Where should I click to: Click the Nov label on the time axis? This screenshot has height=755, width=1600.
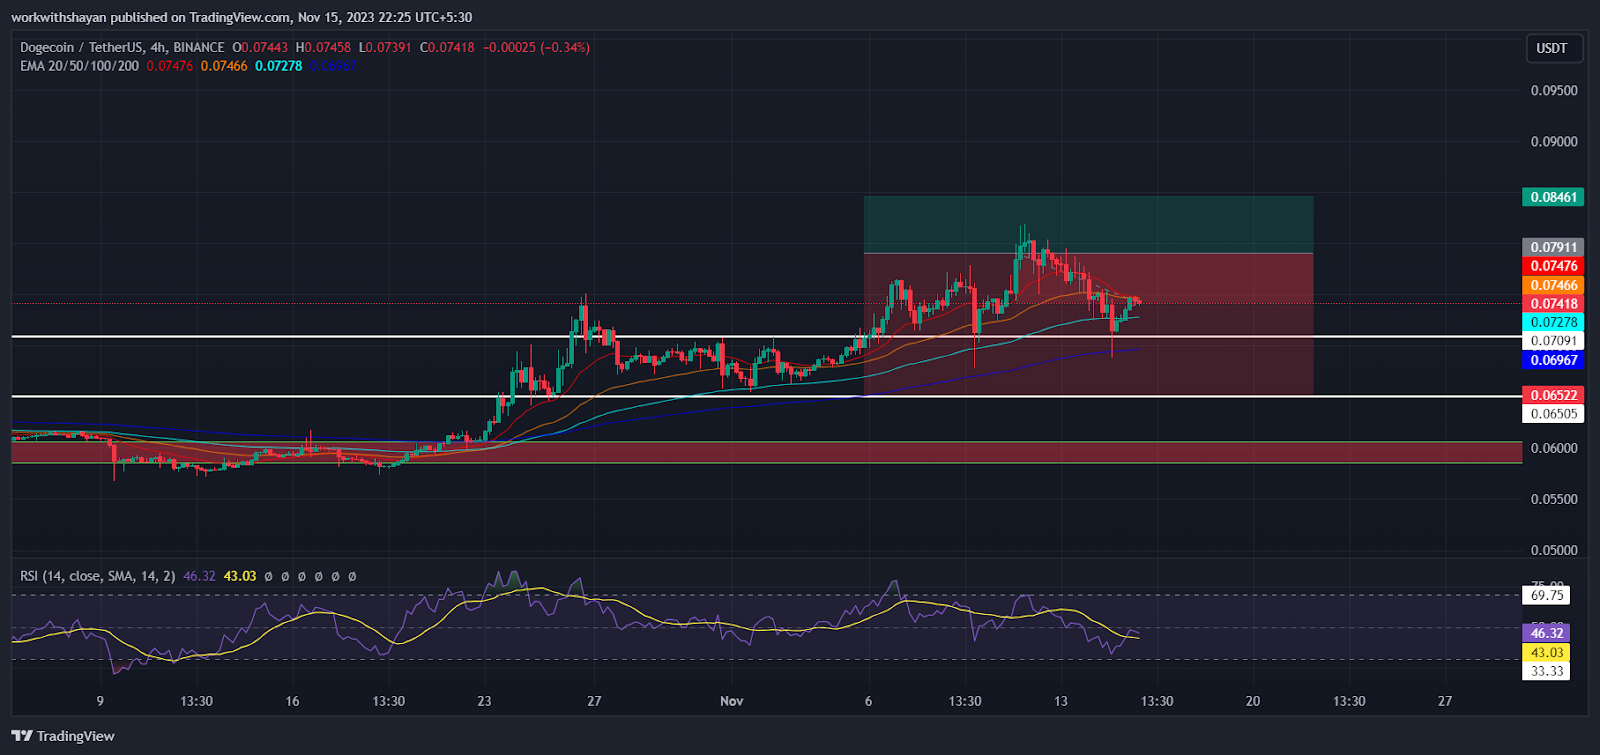tap(732, 701)
